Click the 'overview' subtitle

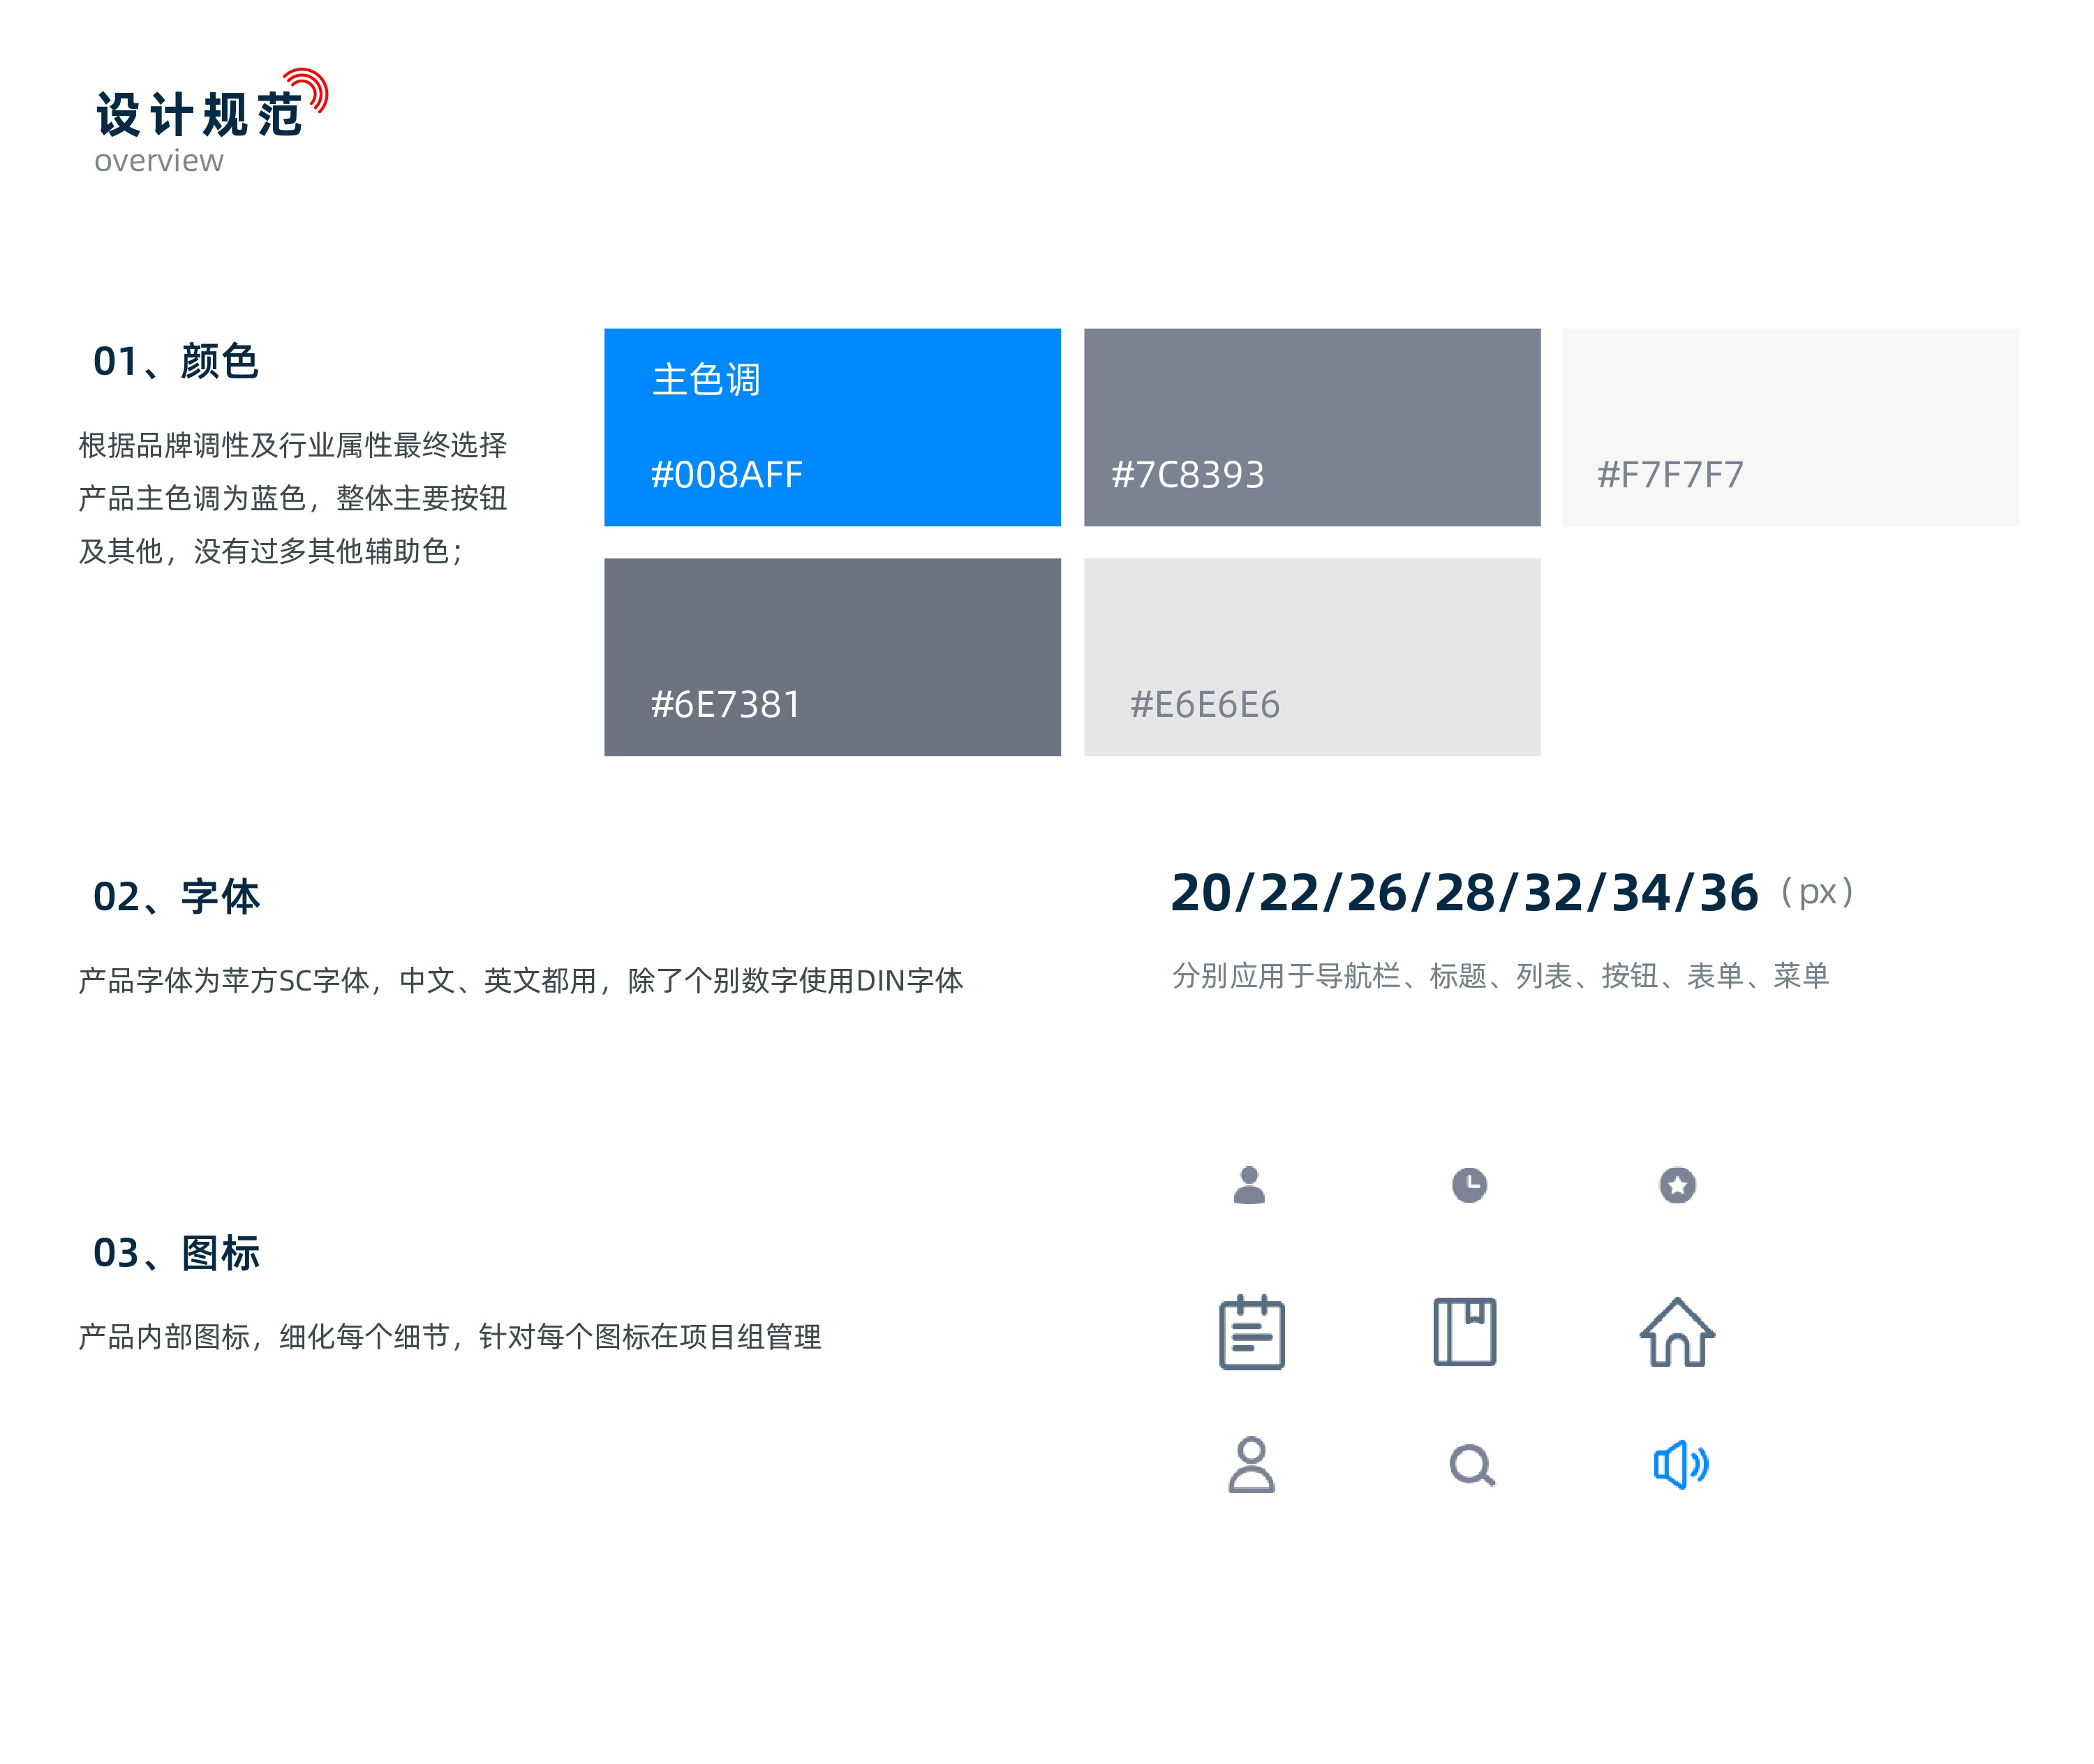[159, 160]
